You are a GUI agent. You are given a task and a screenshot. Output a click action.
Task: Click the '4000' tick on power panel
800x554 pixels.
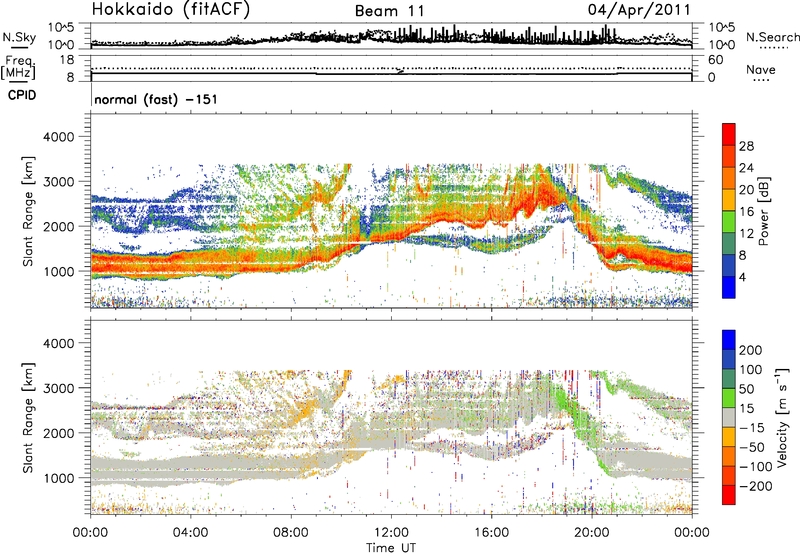[59, 137]
